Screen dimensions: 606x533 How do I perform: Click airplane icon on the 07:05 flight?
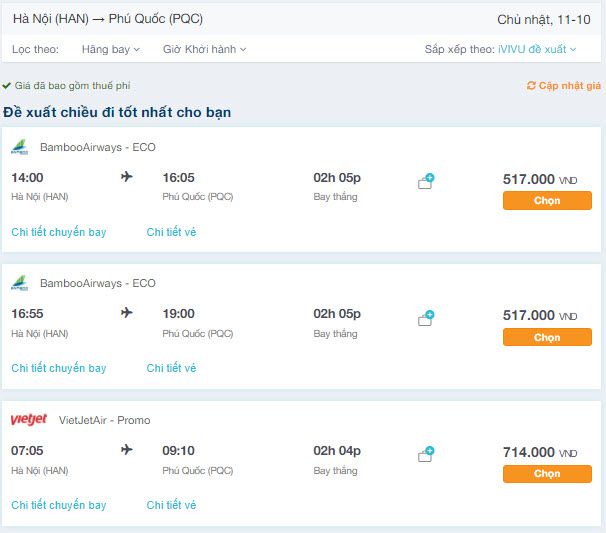pos(127,450)
